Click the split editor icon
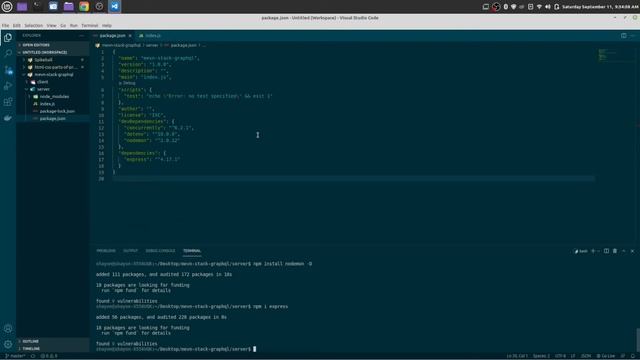The image size is (640, 360). pos(624,36)
